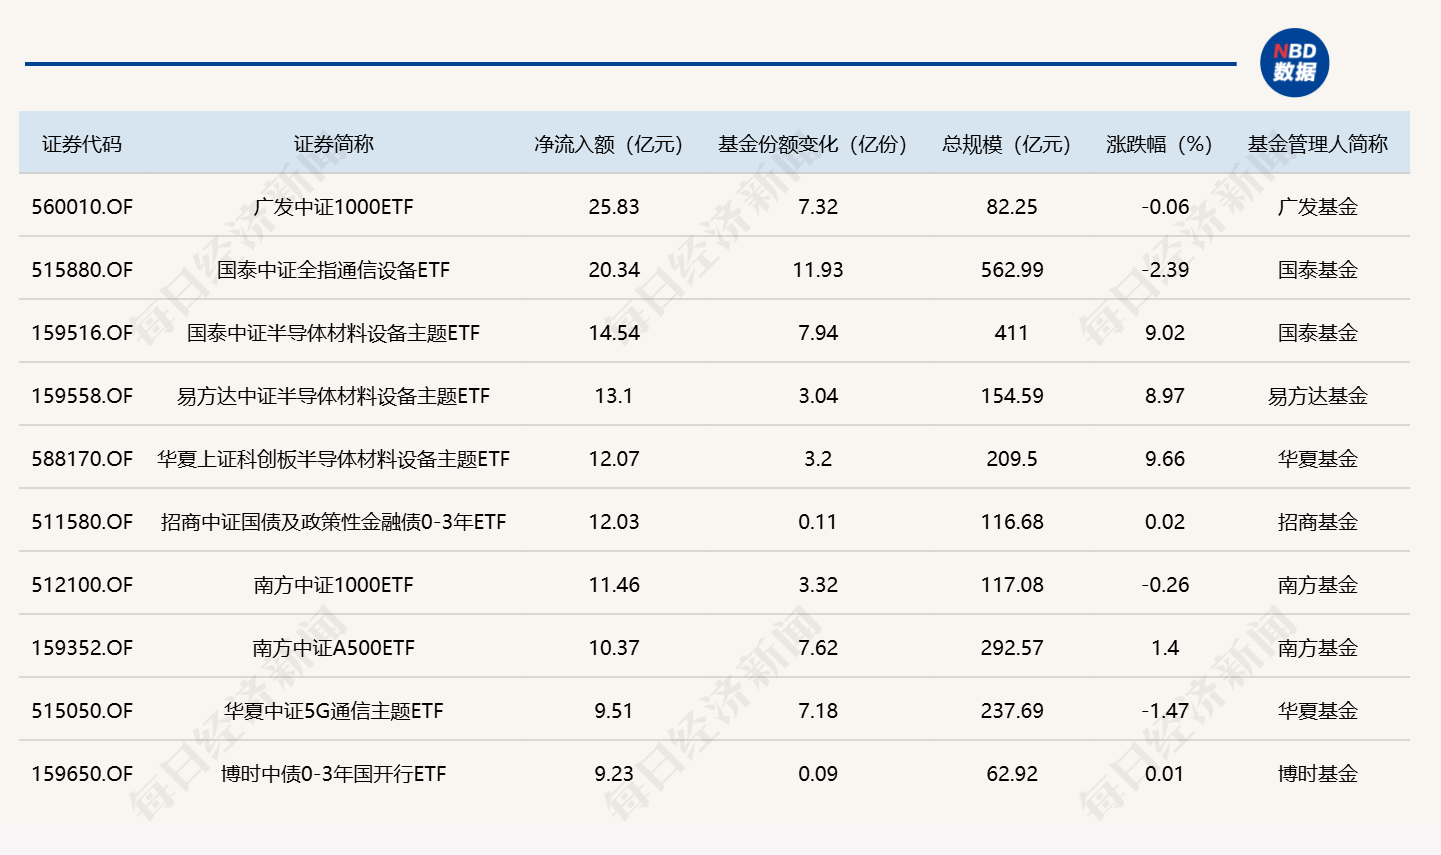Select code 511580.OF
The width and height of the screenshot is (1441, 855).
[82, 522]
